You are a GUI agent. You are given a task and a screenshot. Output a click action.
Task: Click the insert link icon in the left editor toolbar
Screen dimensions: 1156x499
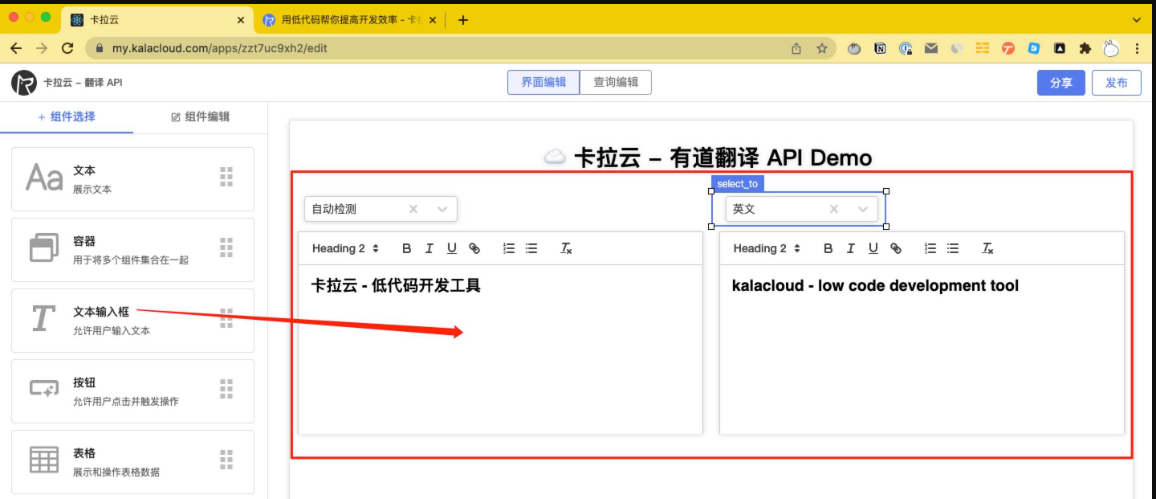(475, 248)
